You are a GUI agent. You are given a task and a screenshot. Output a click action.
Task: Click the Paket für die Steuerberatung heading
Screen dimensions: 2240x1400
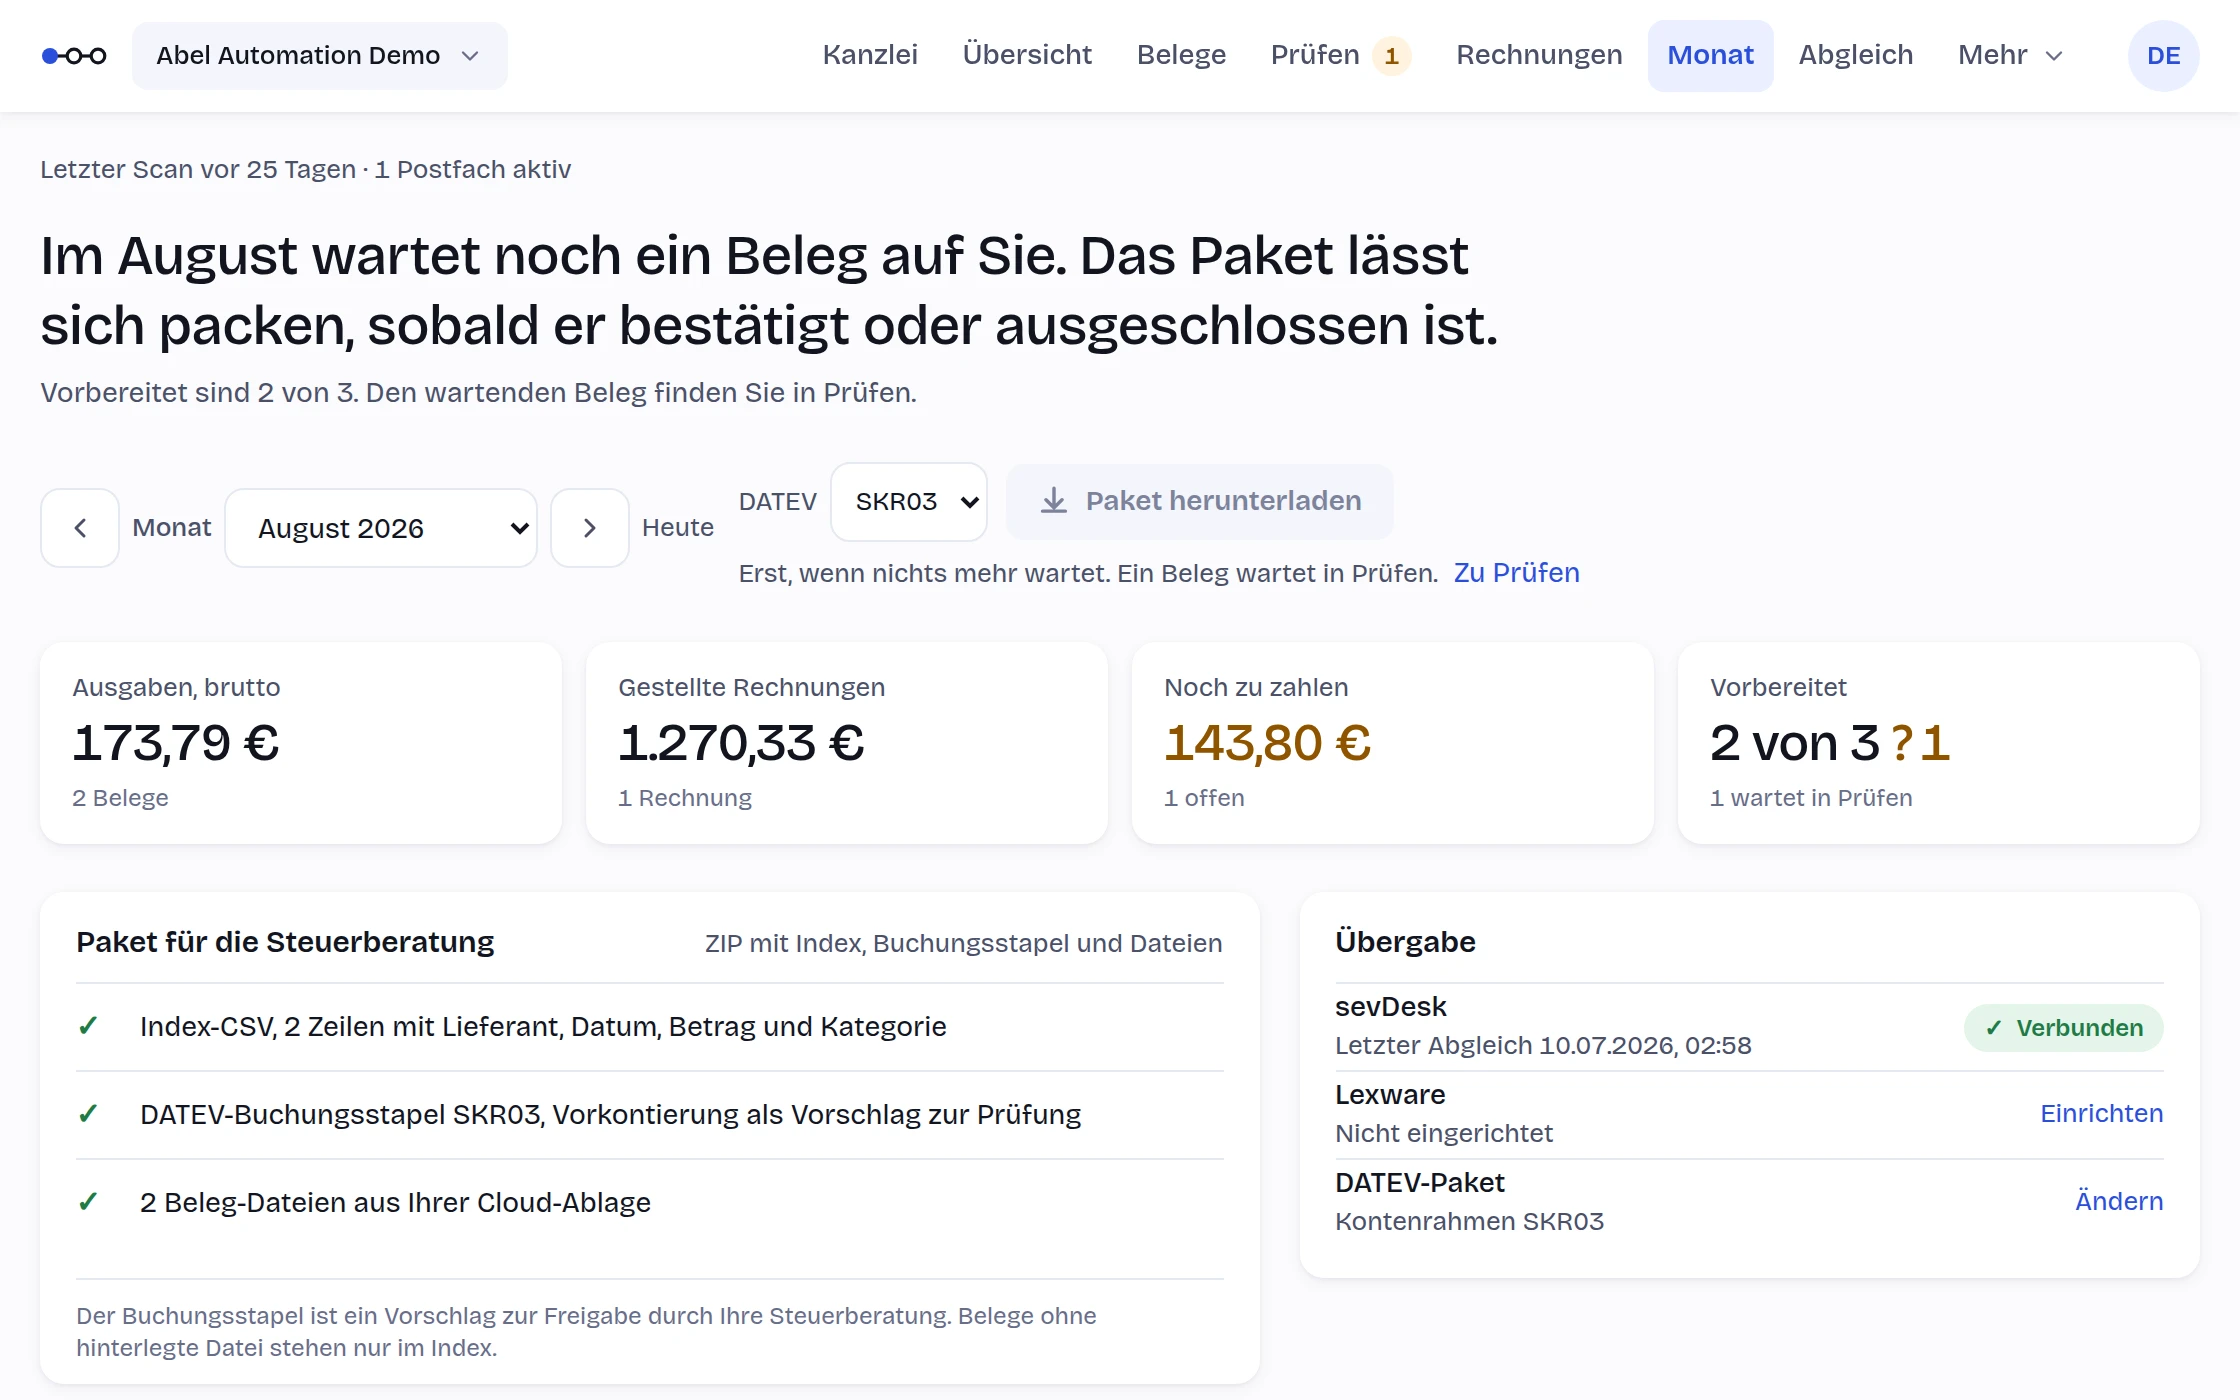pyautogui.click(x=285, y=943)
